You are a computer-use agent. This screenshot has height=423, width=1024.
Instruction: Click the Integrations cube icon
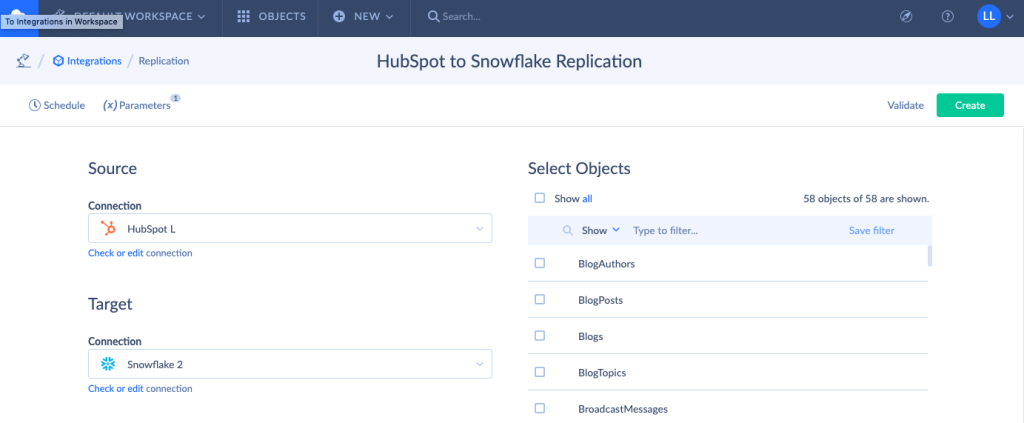coord(58,61)
